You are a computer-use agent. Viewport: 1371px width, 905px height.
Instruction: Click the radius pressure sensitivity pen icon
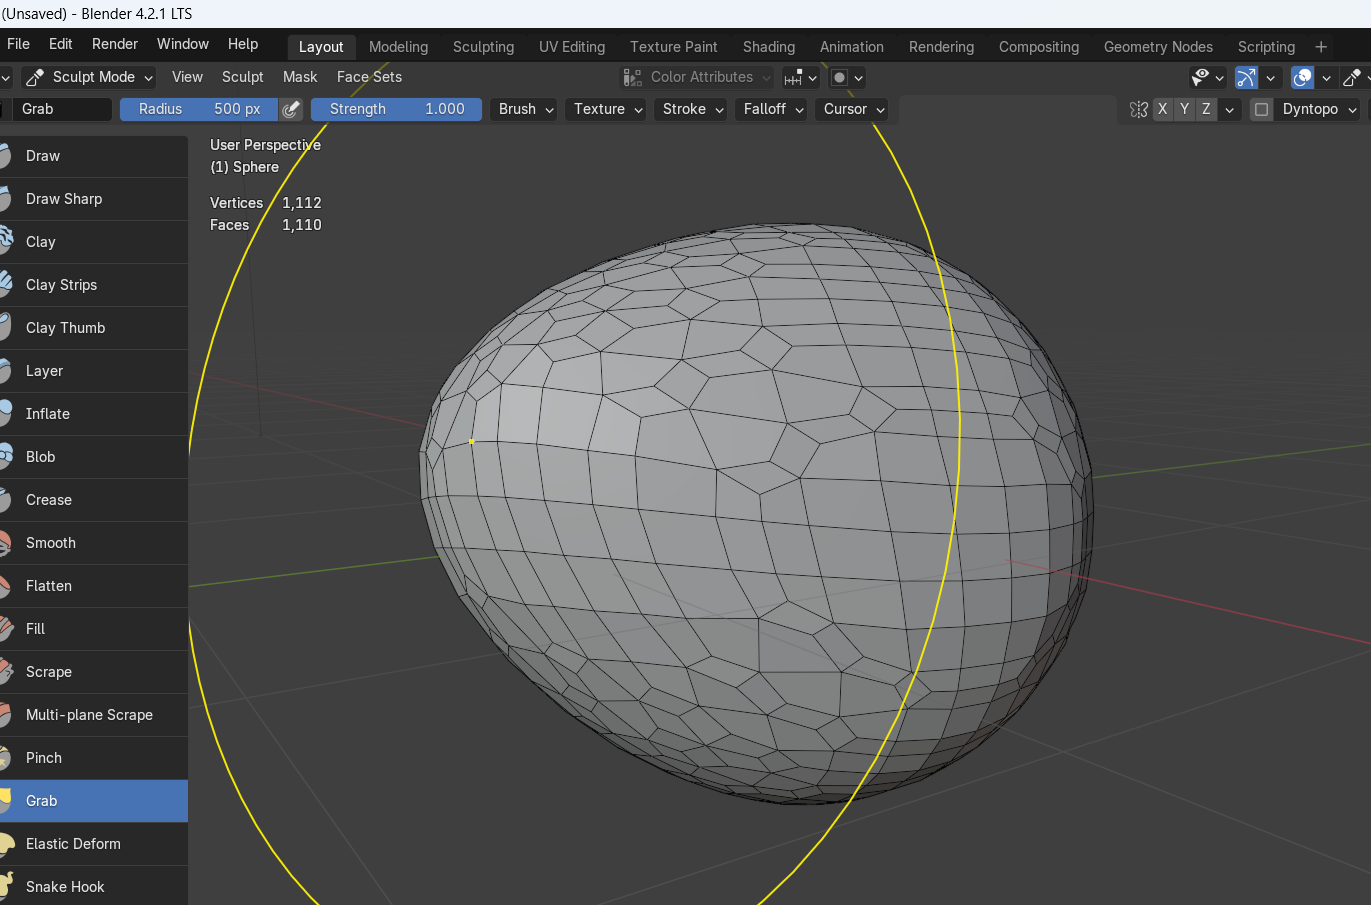(291, 109)
